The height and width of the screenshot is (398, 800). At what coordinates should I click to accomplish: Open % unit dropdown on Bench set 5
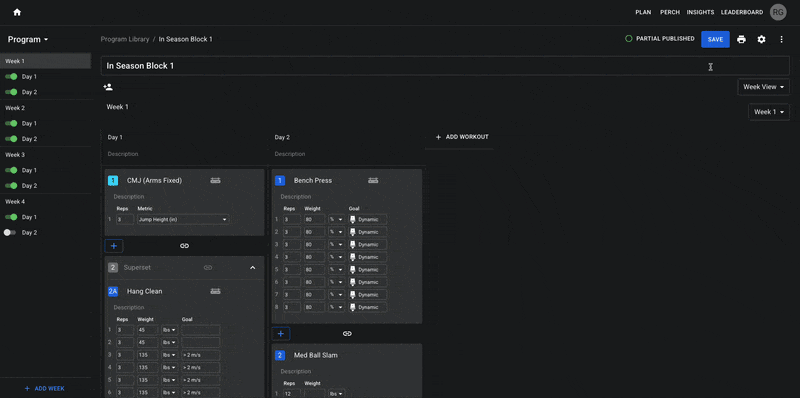pos(336,269)
